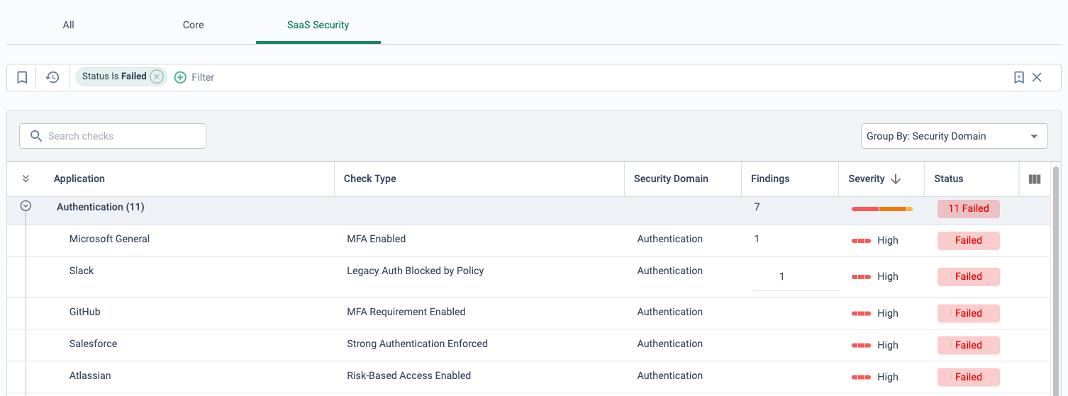Click the Search checks input field
1068x396 pixels.
112,136
